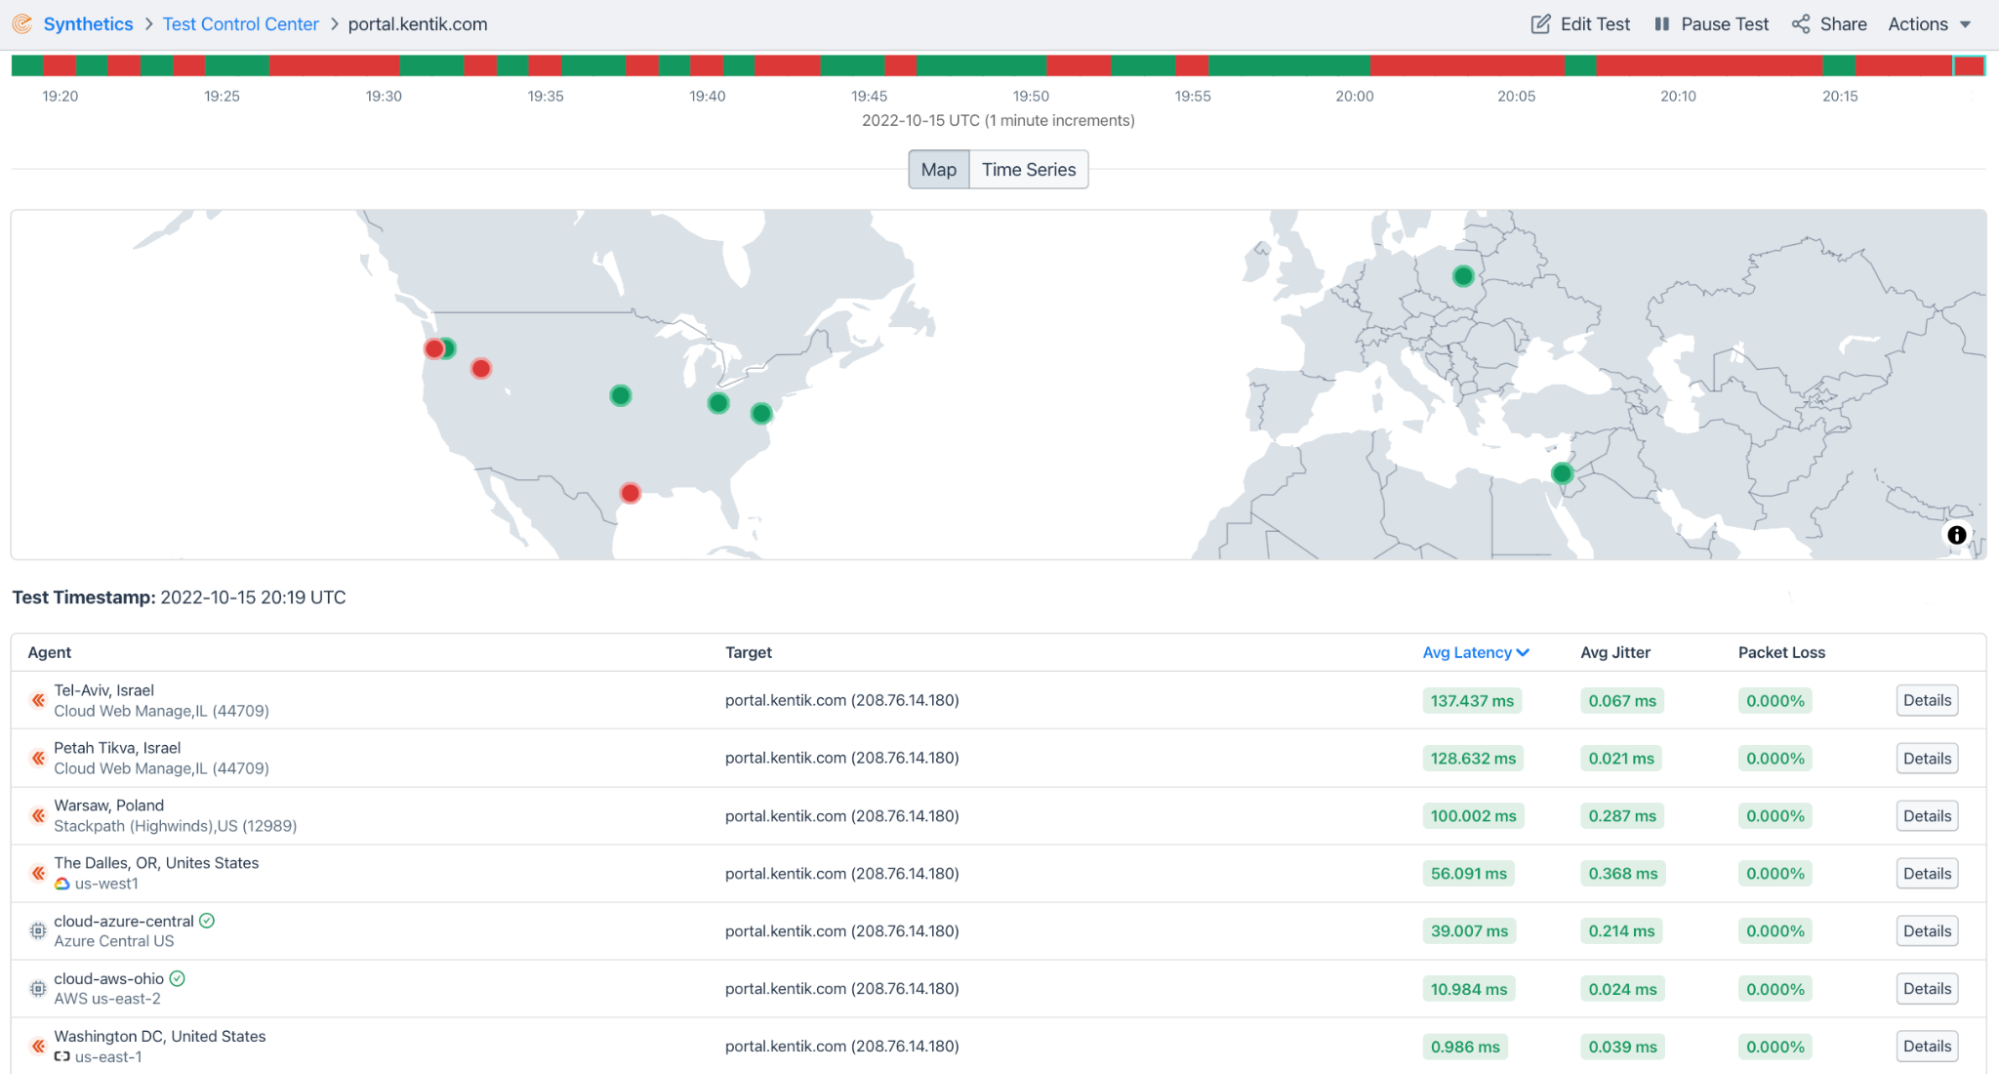Screen dimensions: 1999x1074
Task: Open Details for Tel-Aviv, Israel agent
Action: (x=1927, y=701)
